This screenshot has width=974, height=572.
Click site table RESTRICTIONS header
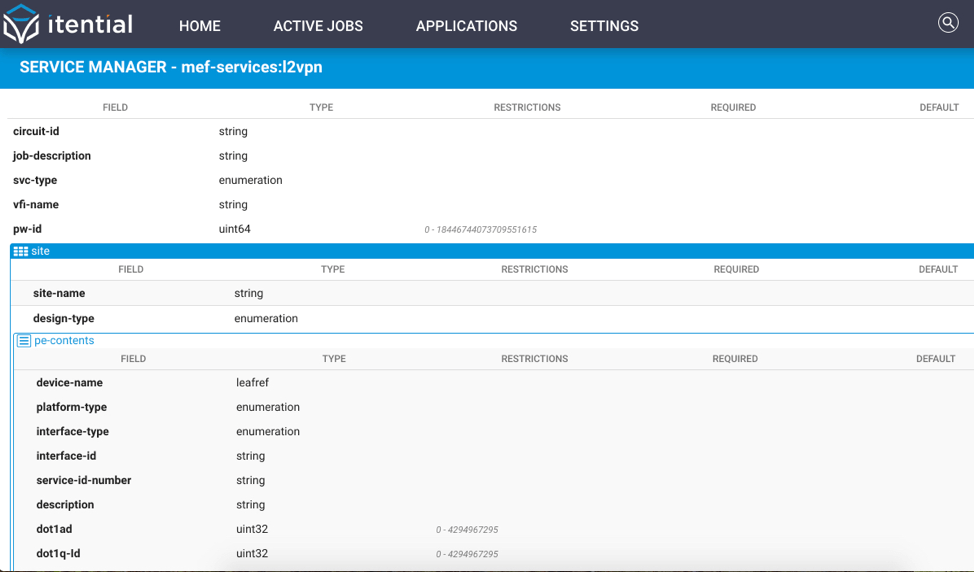(x=535, y=270)
